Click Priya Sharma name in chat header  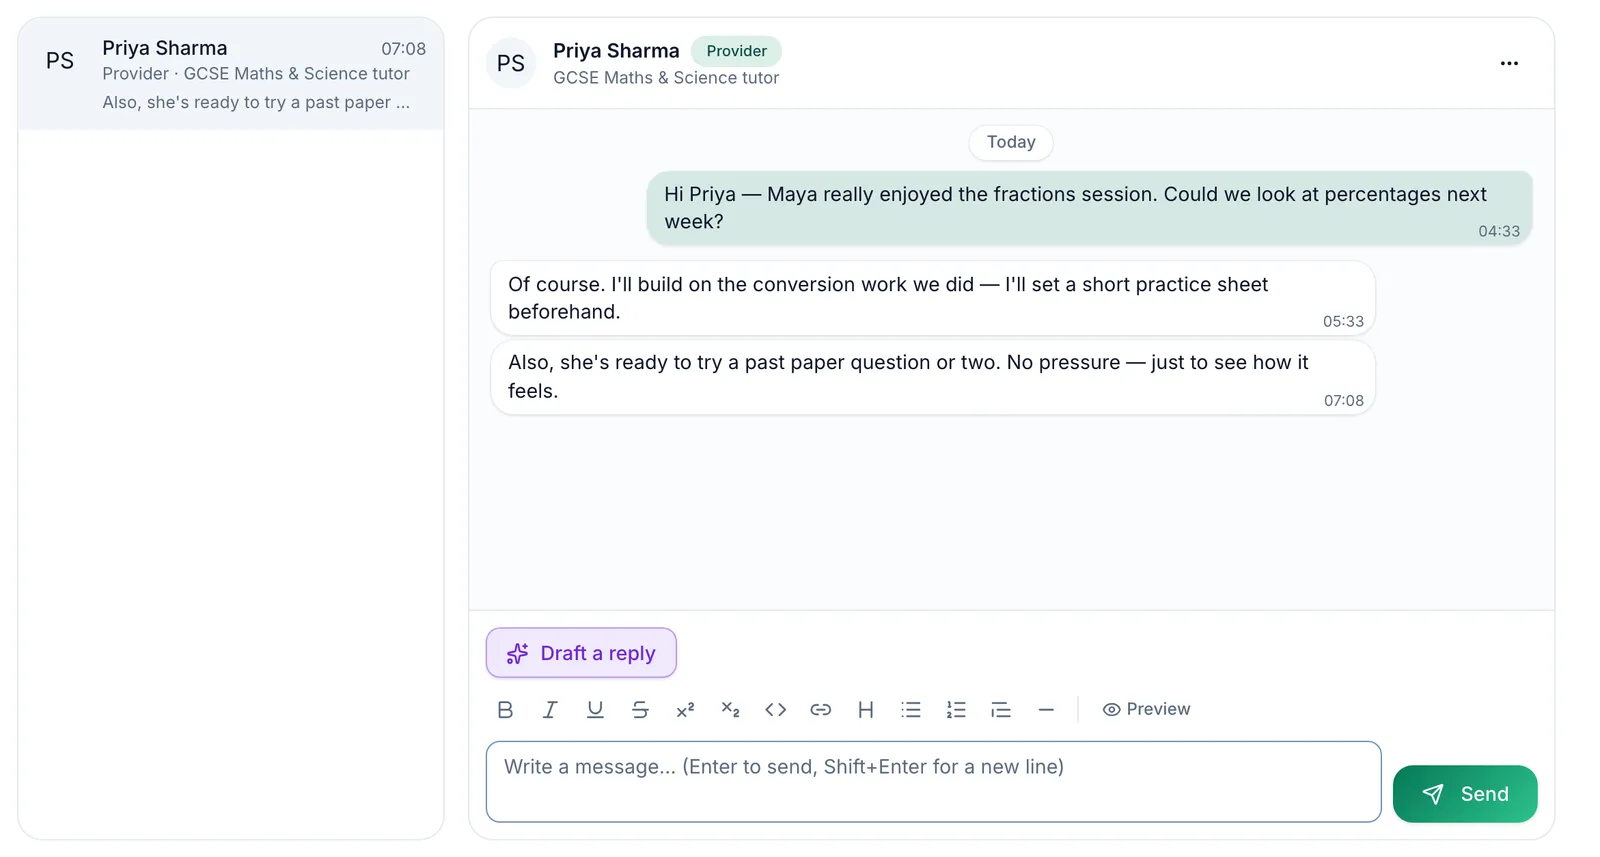pyautogui.click(x=616, y=51)
